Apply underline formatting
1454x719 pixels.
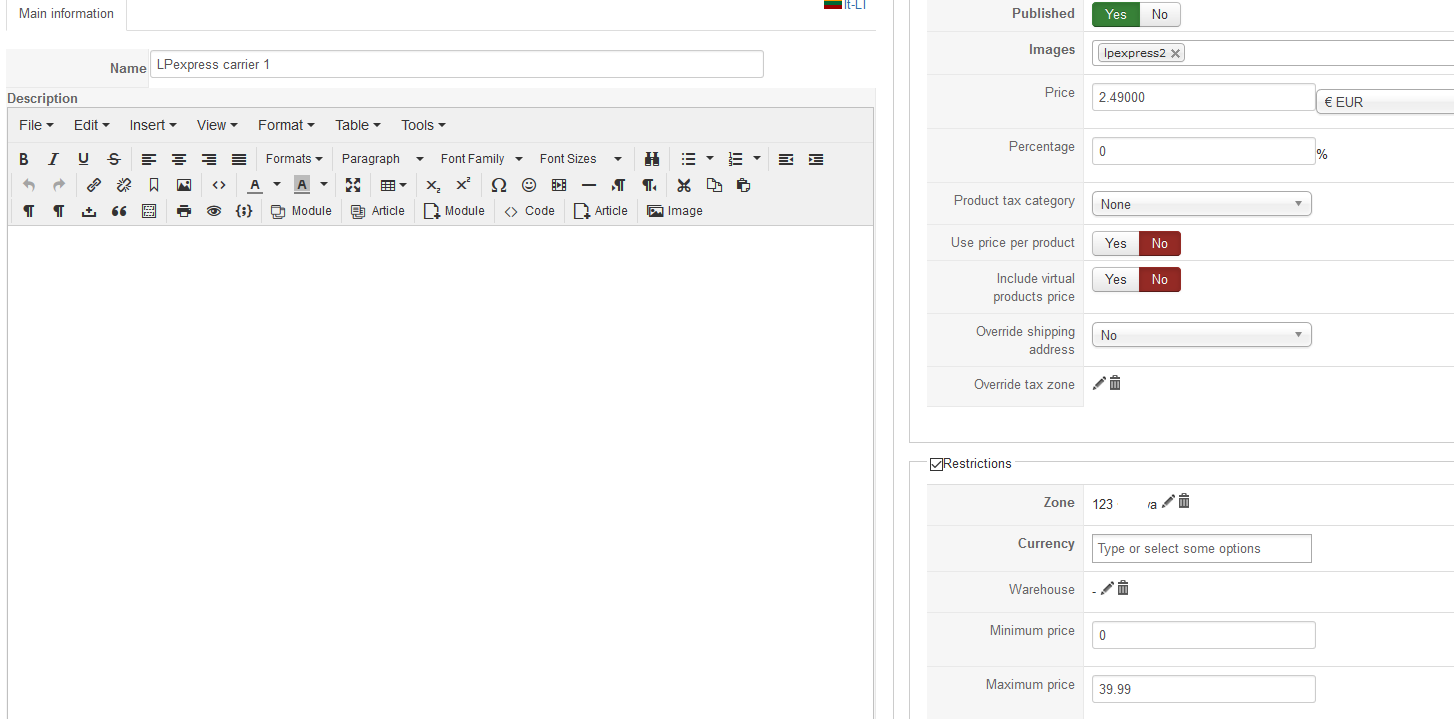84,159
